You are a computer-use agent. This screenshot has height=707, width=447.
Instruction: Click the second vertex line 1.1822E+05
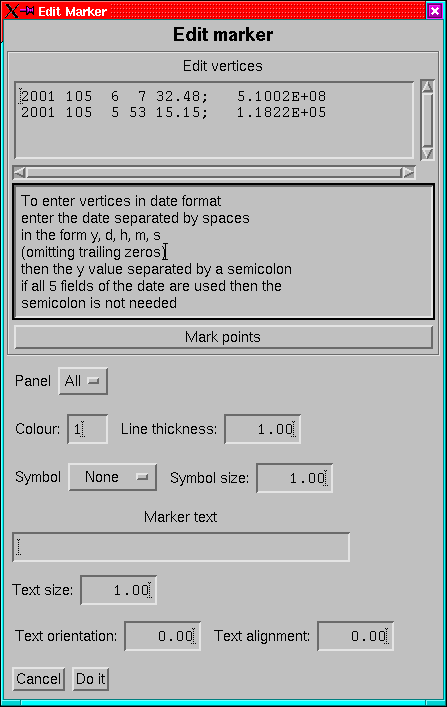[173, 112]
